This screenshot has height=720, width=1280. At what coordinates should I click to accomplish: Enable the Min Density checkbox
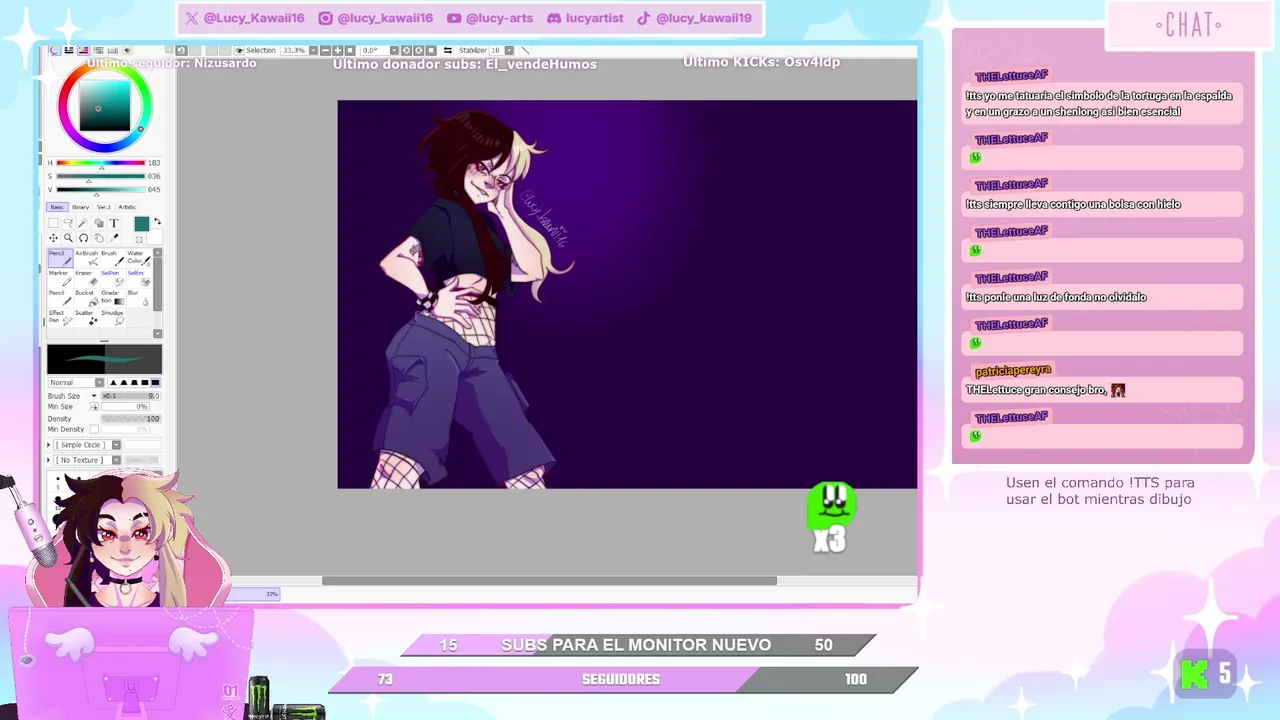coord(94,429)
